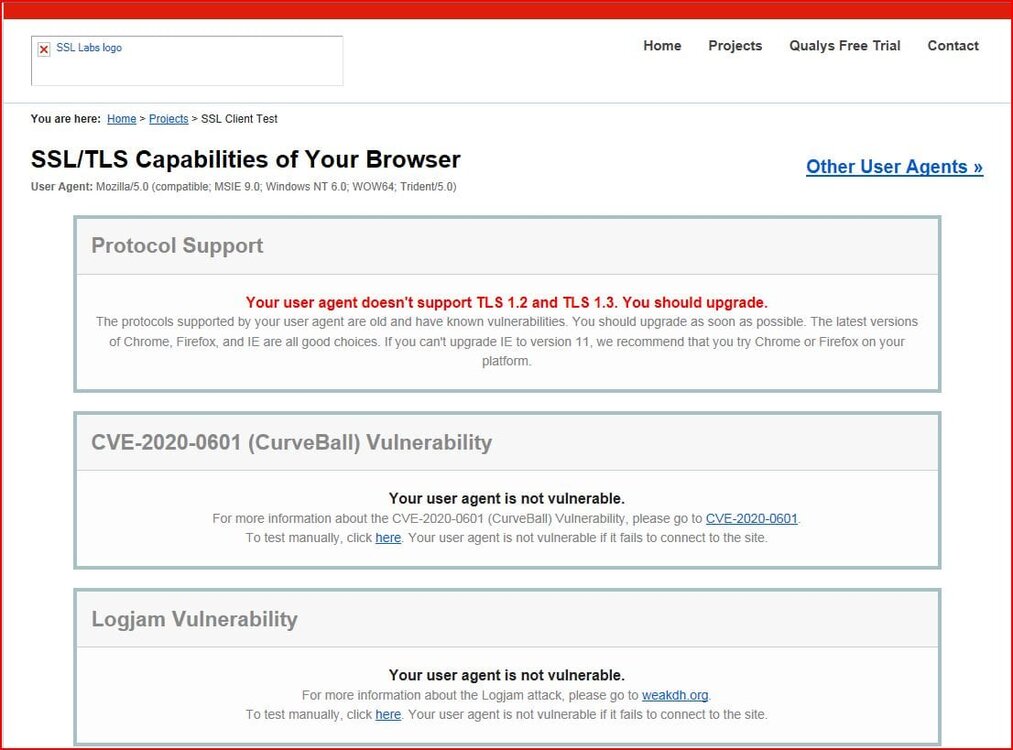Click 'here' to test CurveBall manually
Screen dimensions: 1013x750
tap(388, 537)
